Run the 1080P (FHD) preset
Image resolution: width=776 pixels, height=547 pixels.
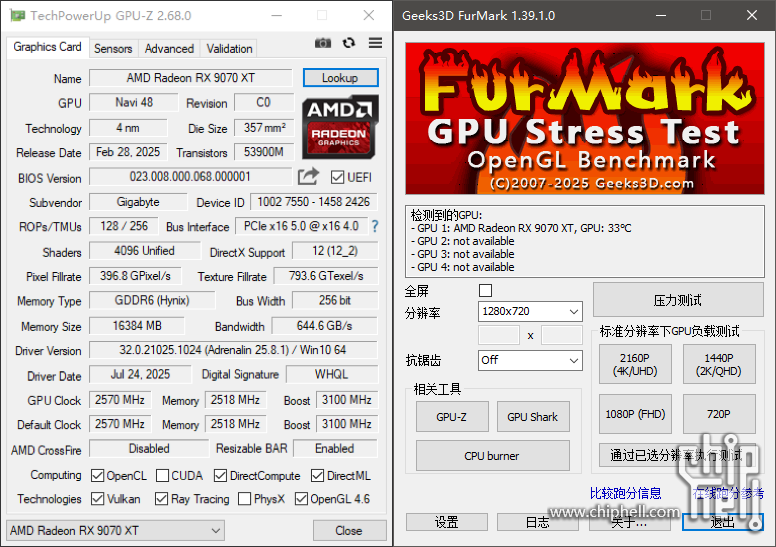click(x=635, y=414)
